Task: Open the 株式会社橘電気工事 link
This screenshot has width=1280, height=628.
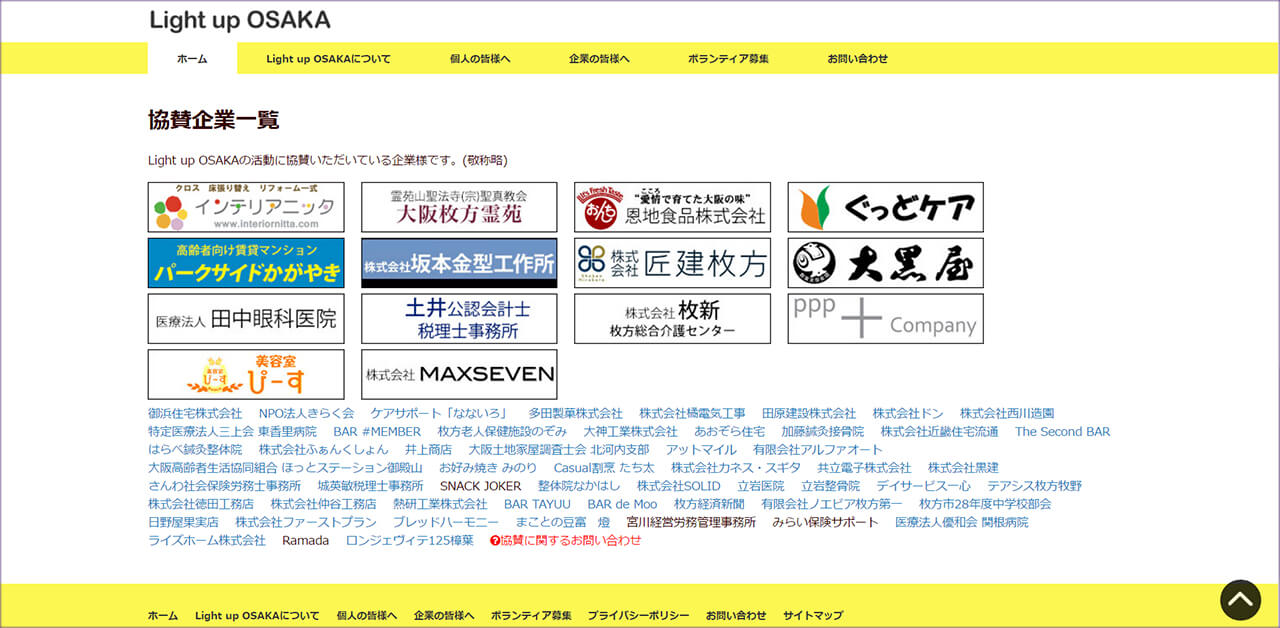Action: [x=692, y=413]
